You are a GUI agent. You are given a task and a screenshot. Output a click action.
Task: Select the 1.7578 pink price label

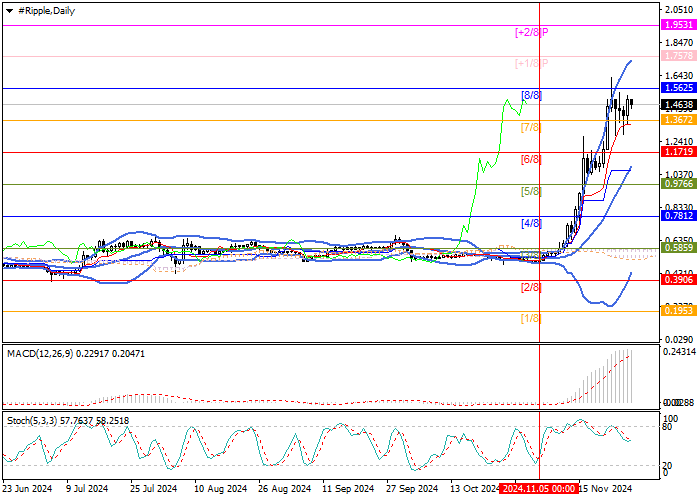679,56
